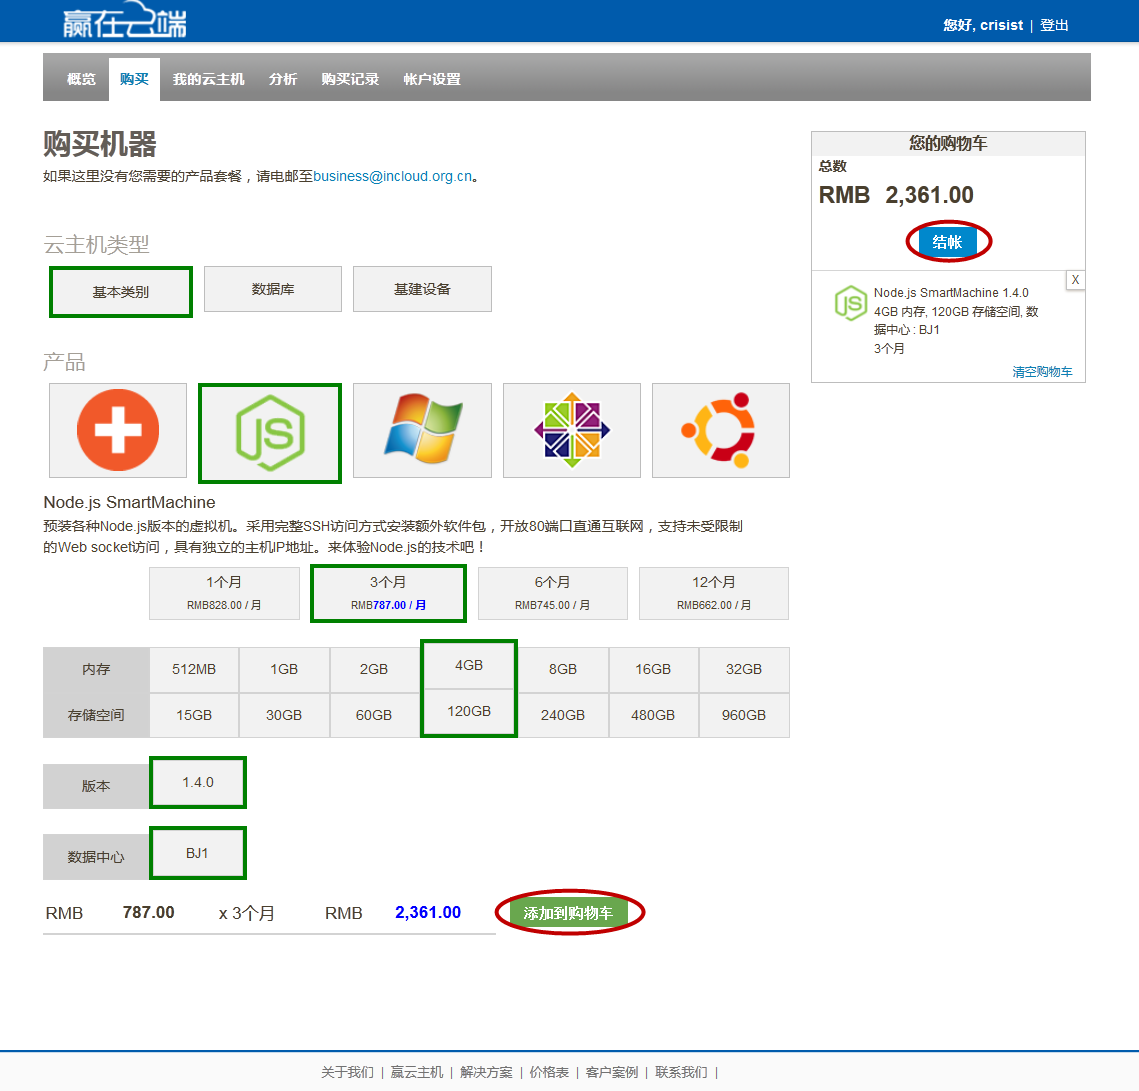The image size is (1139, 1091).
Task: Open 价格表 footer link
Action: (548, 1072)
